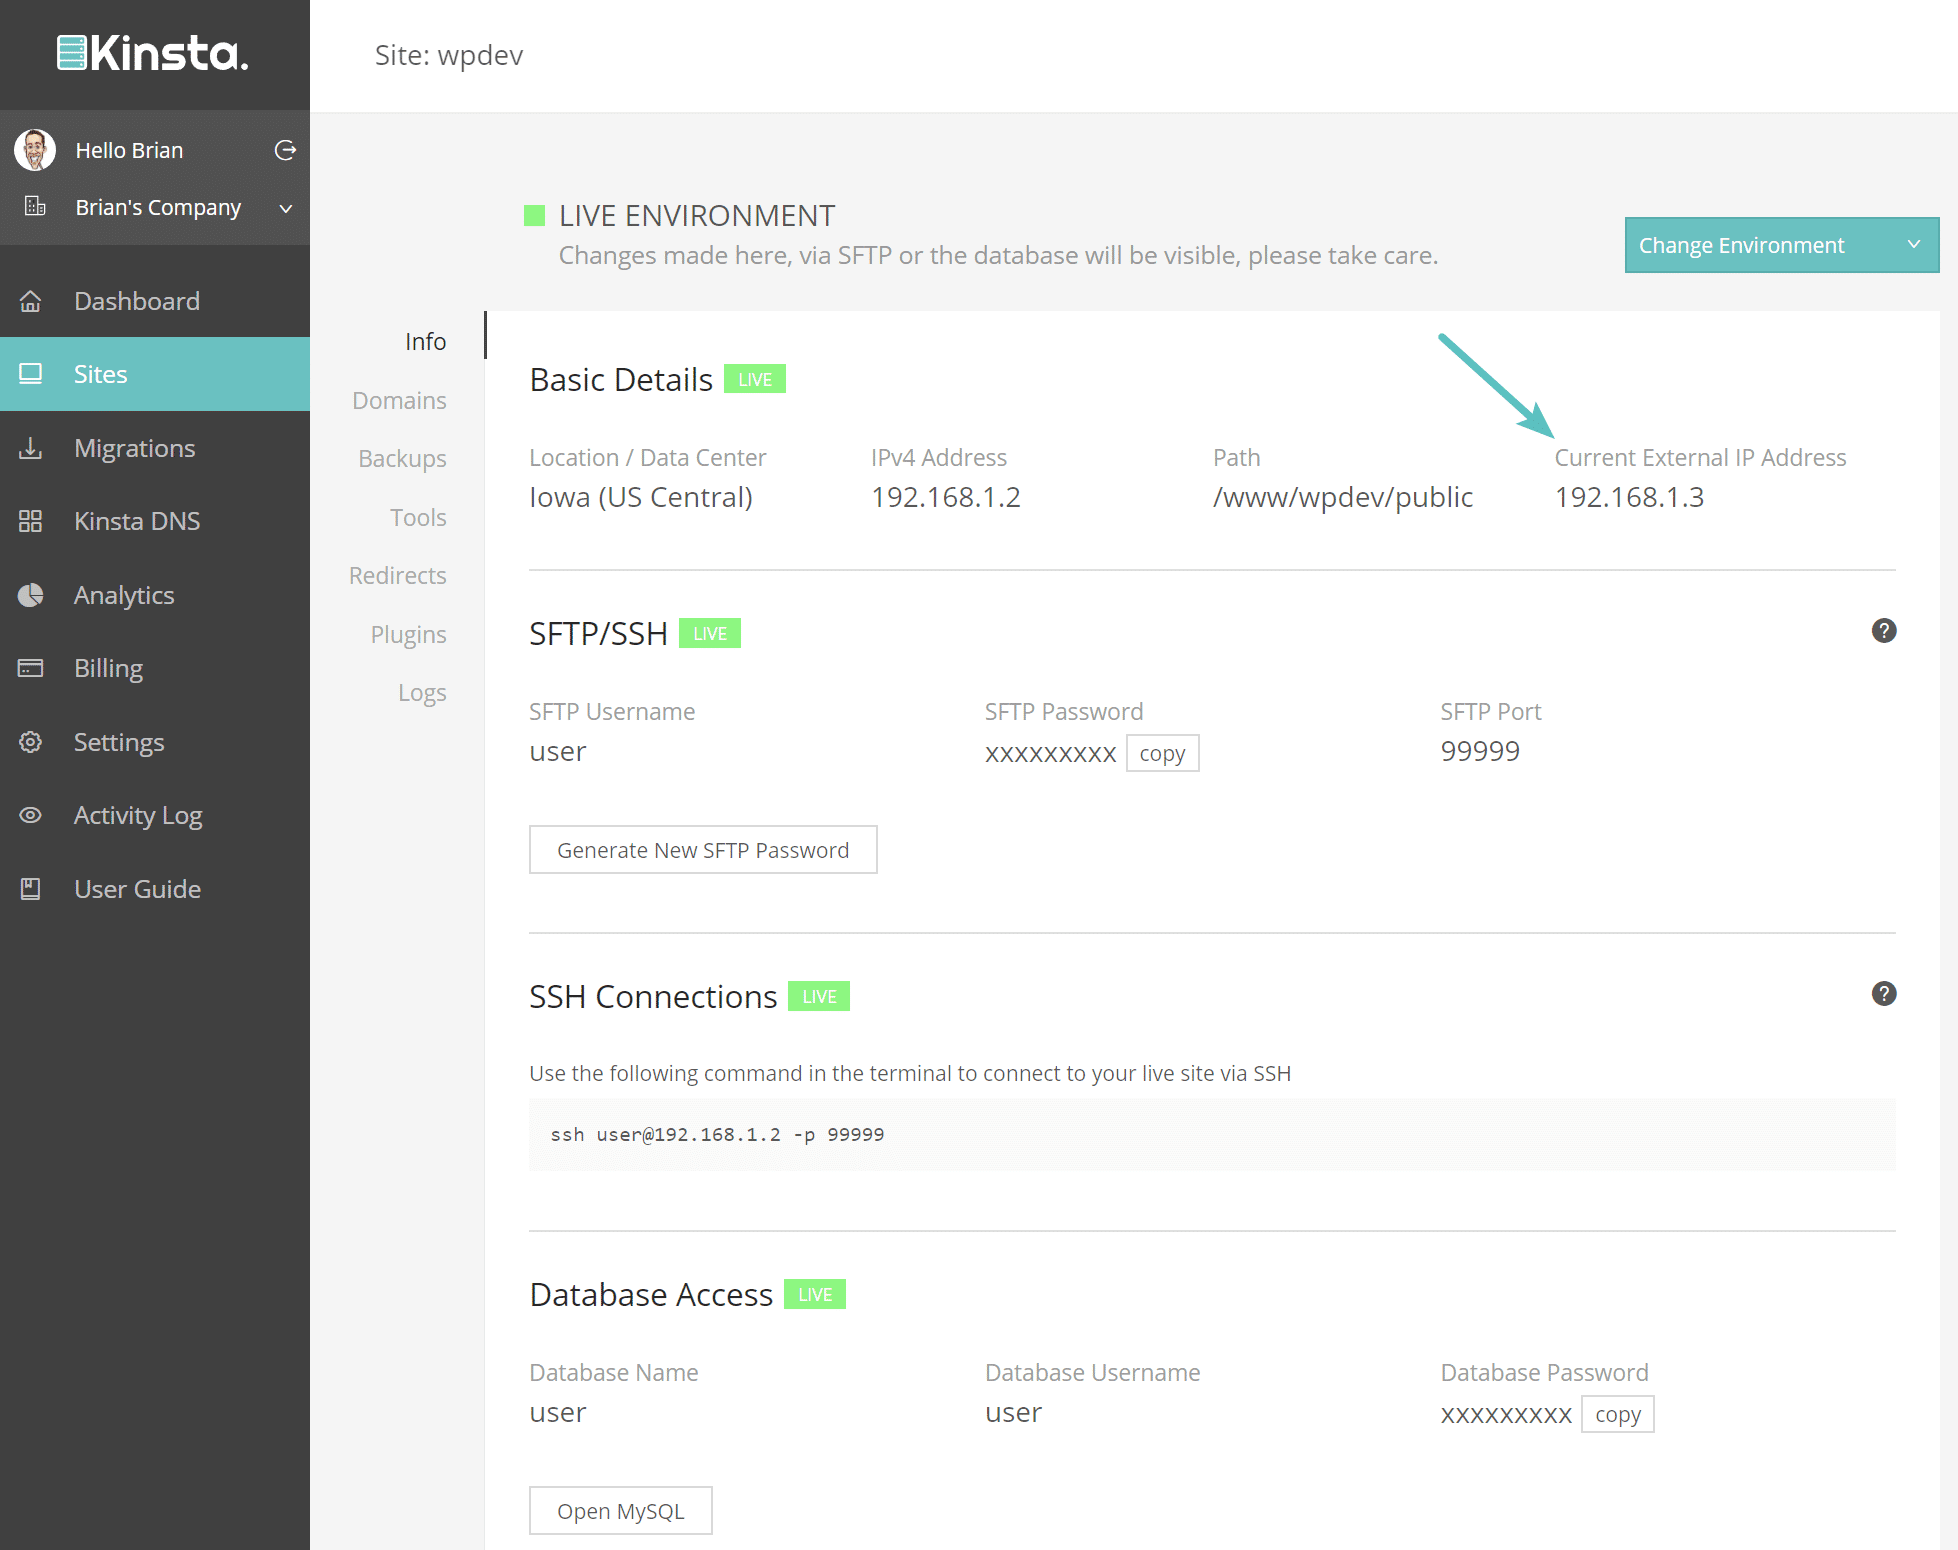This screenshot has height=1550, width=1958.
Task: Click the Analytics icon in sidebar
Action: [35, 595]
